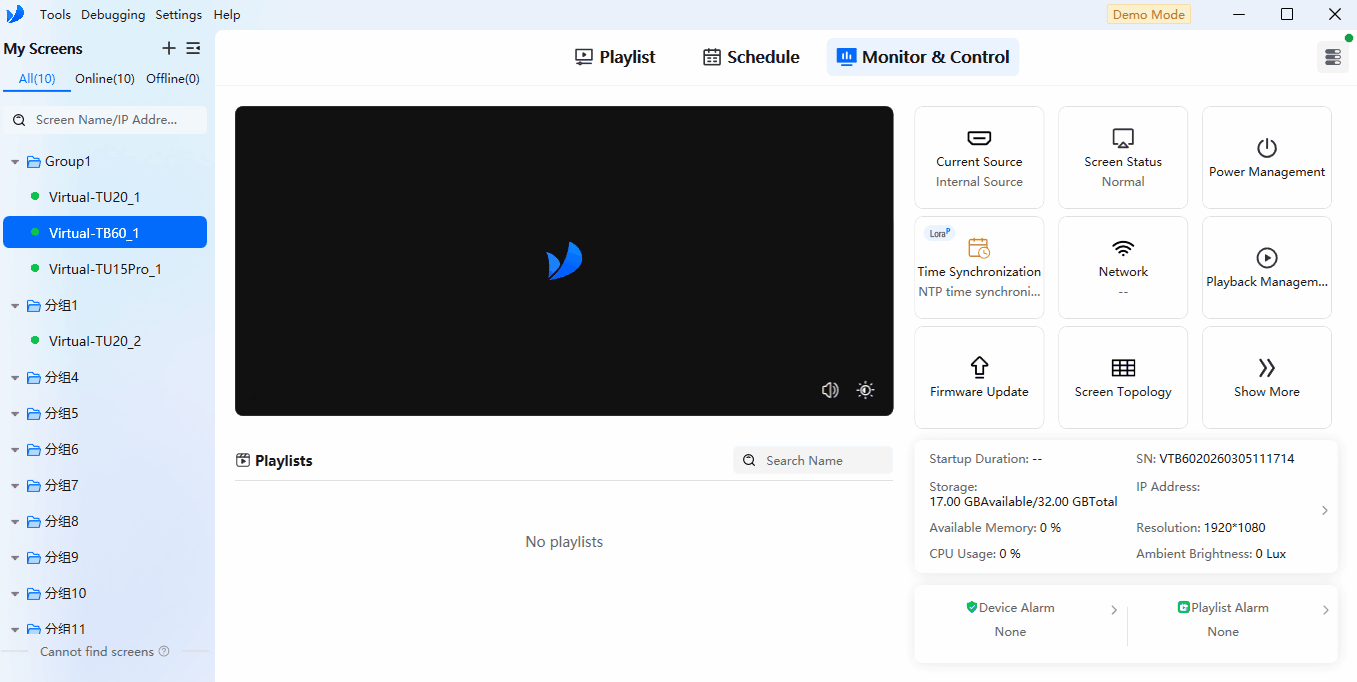Click help icon beside Cannot find screens
This screenshot has width=1357, height=682.
pyautogui.click(x=164, y=651)
